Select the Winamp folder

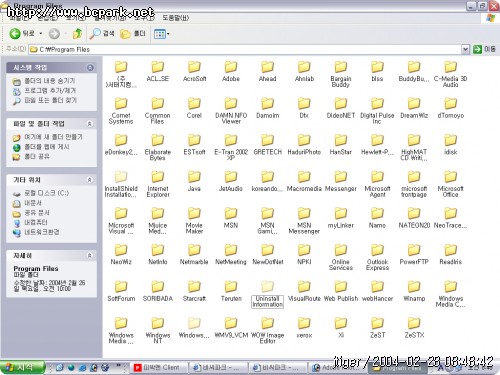point(414,291)
